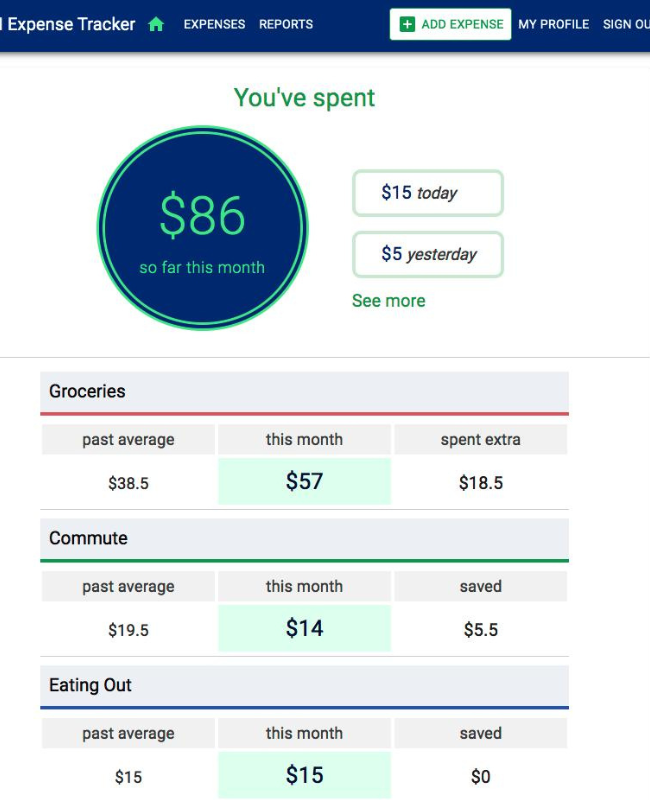Click Commute $14 this month amount
The image size is (650, 800).
pyautogui.click(x=305, y=628)
